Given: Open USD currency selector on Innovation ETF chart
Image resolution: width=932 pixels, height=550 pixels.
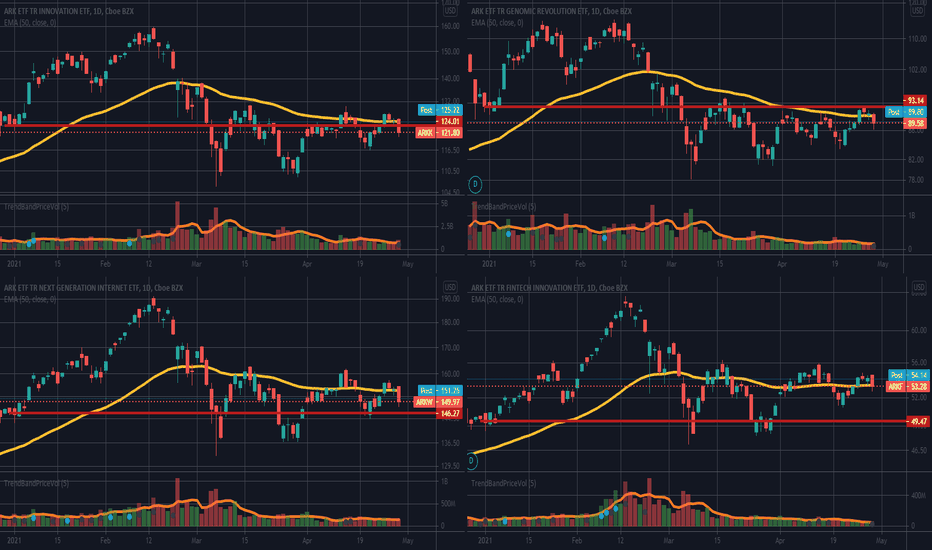Looking at the screenshot, I should pyautogui.click(x=450, y=11).
